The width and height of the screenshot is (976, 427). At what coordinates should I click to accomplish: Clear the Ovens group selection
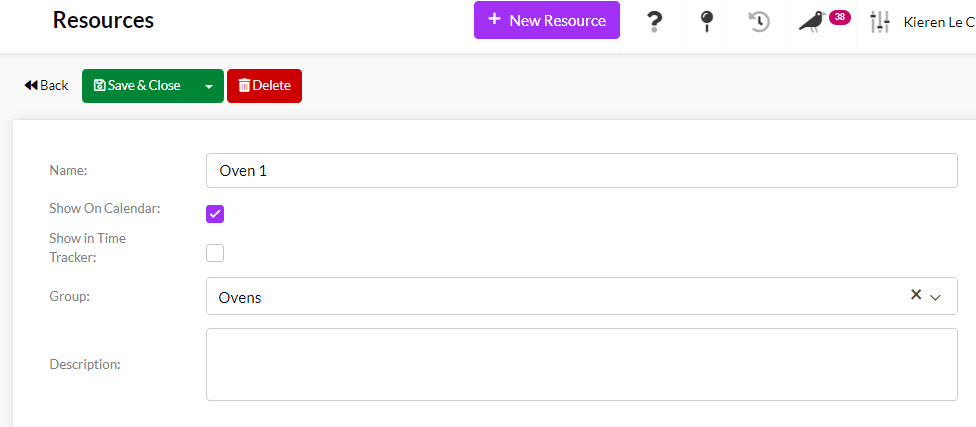(x=916, y=295)
